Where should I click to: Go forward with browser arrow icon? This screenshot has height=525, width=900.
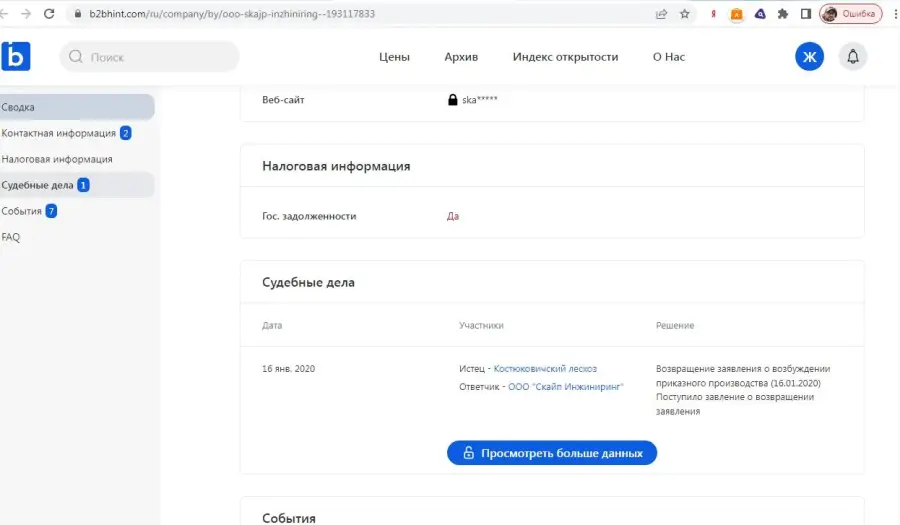pos(26,14)
